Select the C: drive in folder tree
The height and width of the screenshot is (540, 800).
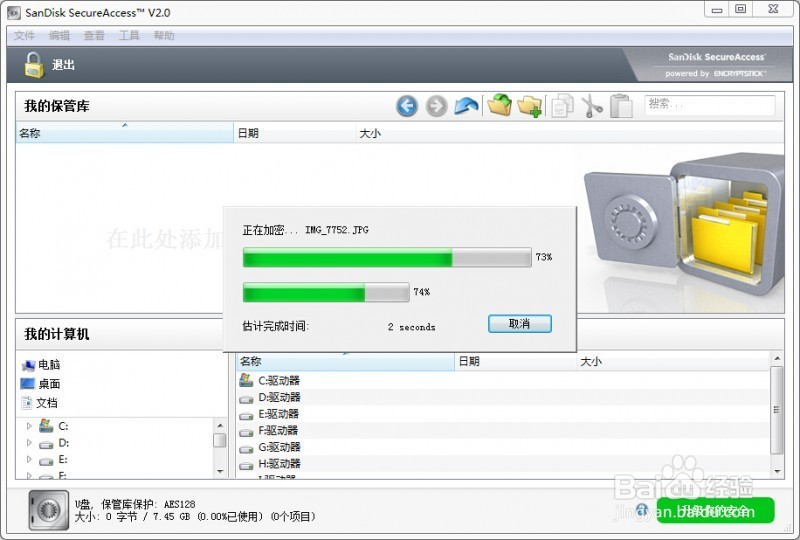pos(54,426)
